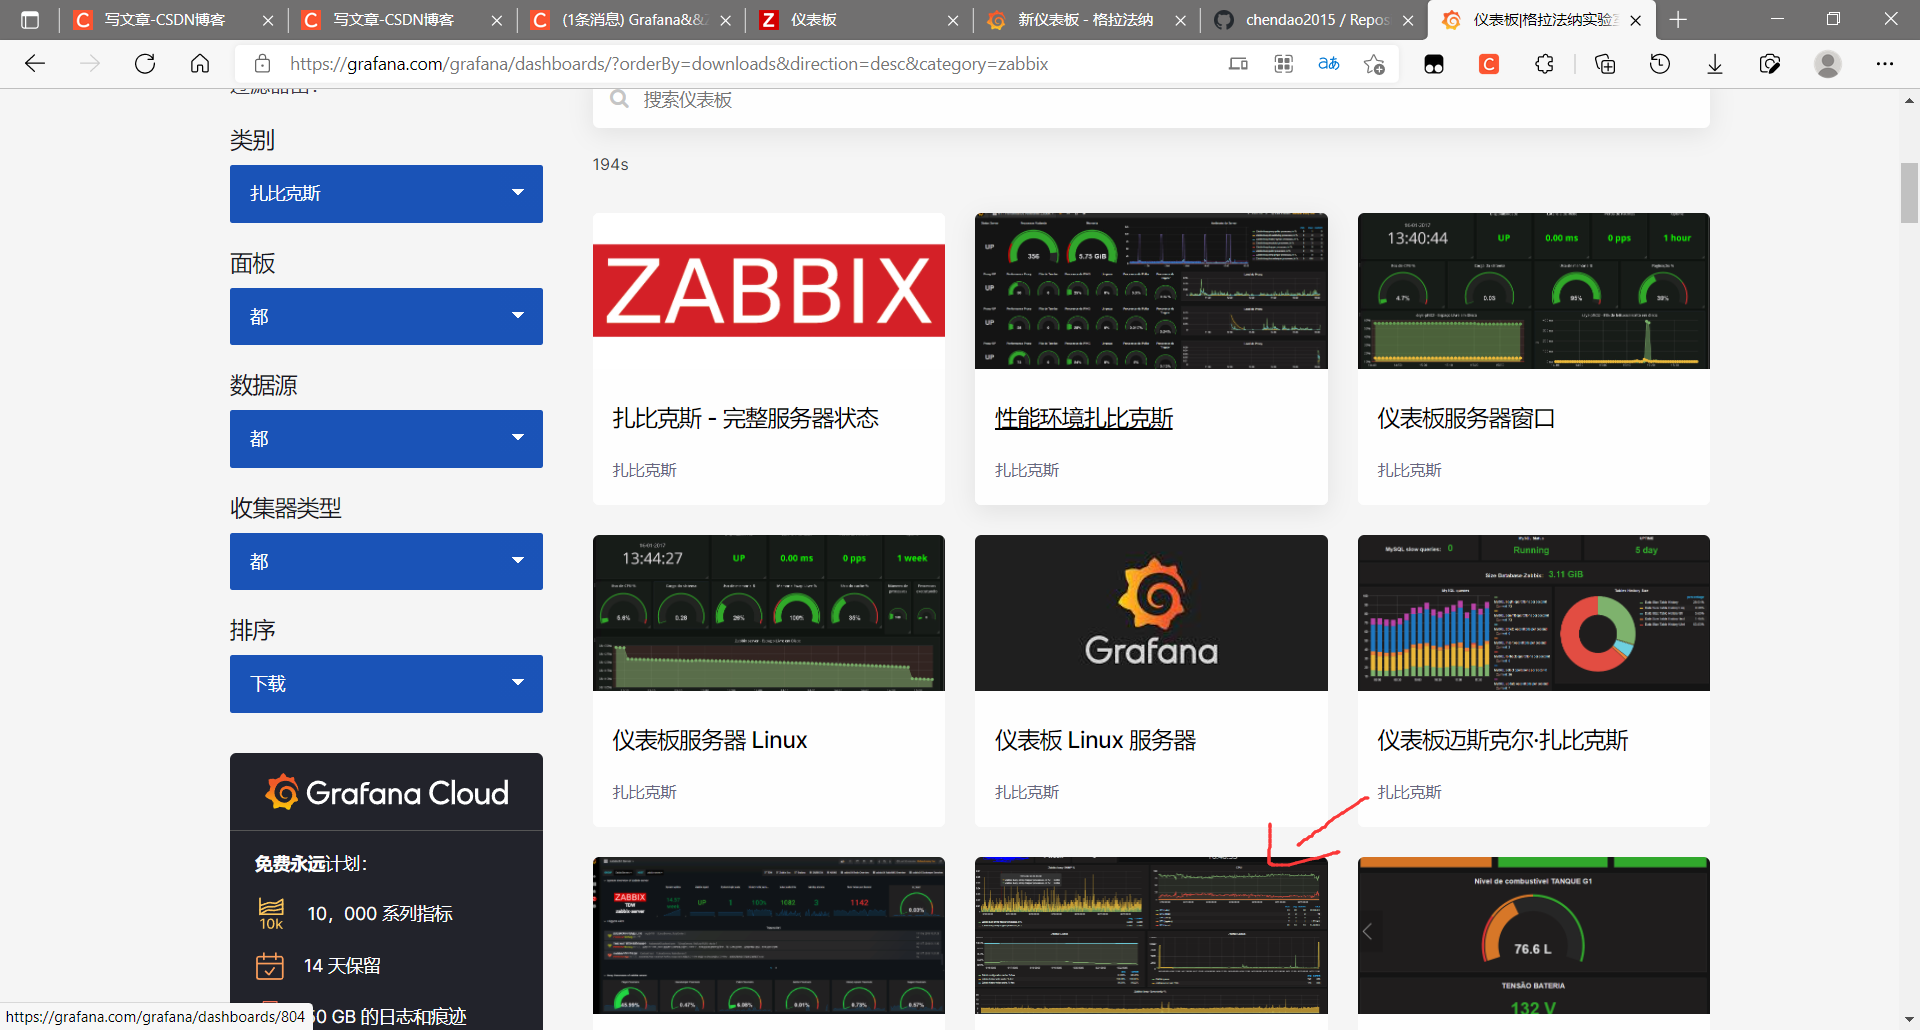
Task: Open the browser profile avatar
Action: [x=1827, y=63]
